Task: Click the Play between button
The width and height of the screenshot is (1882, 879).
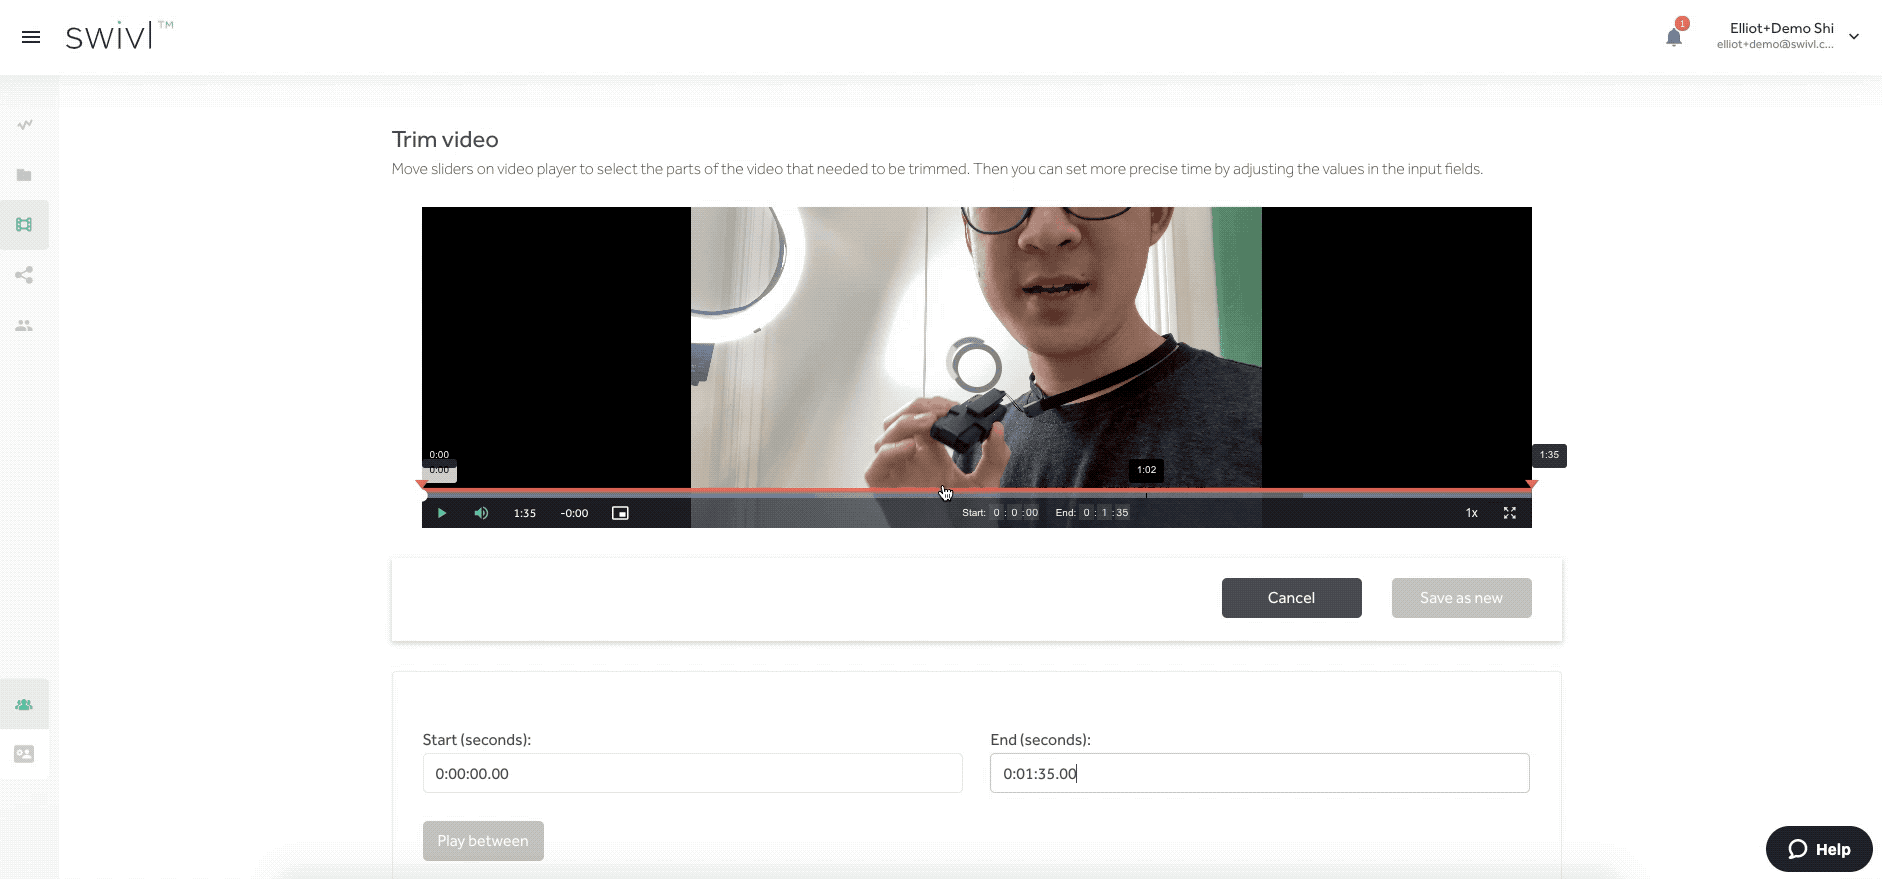Action: tap(483, 841)
